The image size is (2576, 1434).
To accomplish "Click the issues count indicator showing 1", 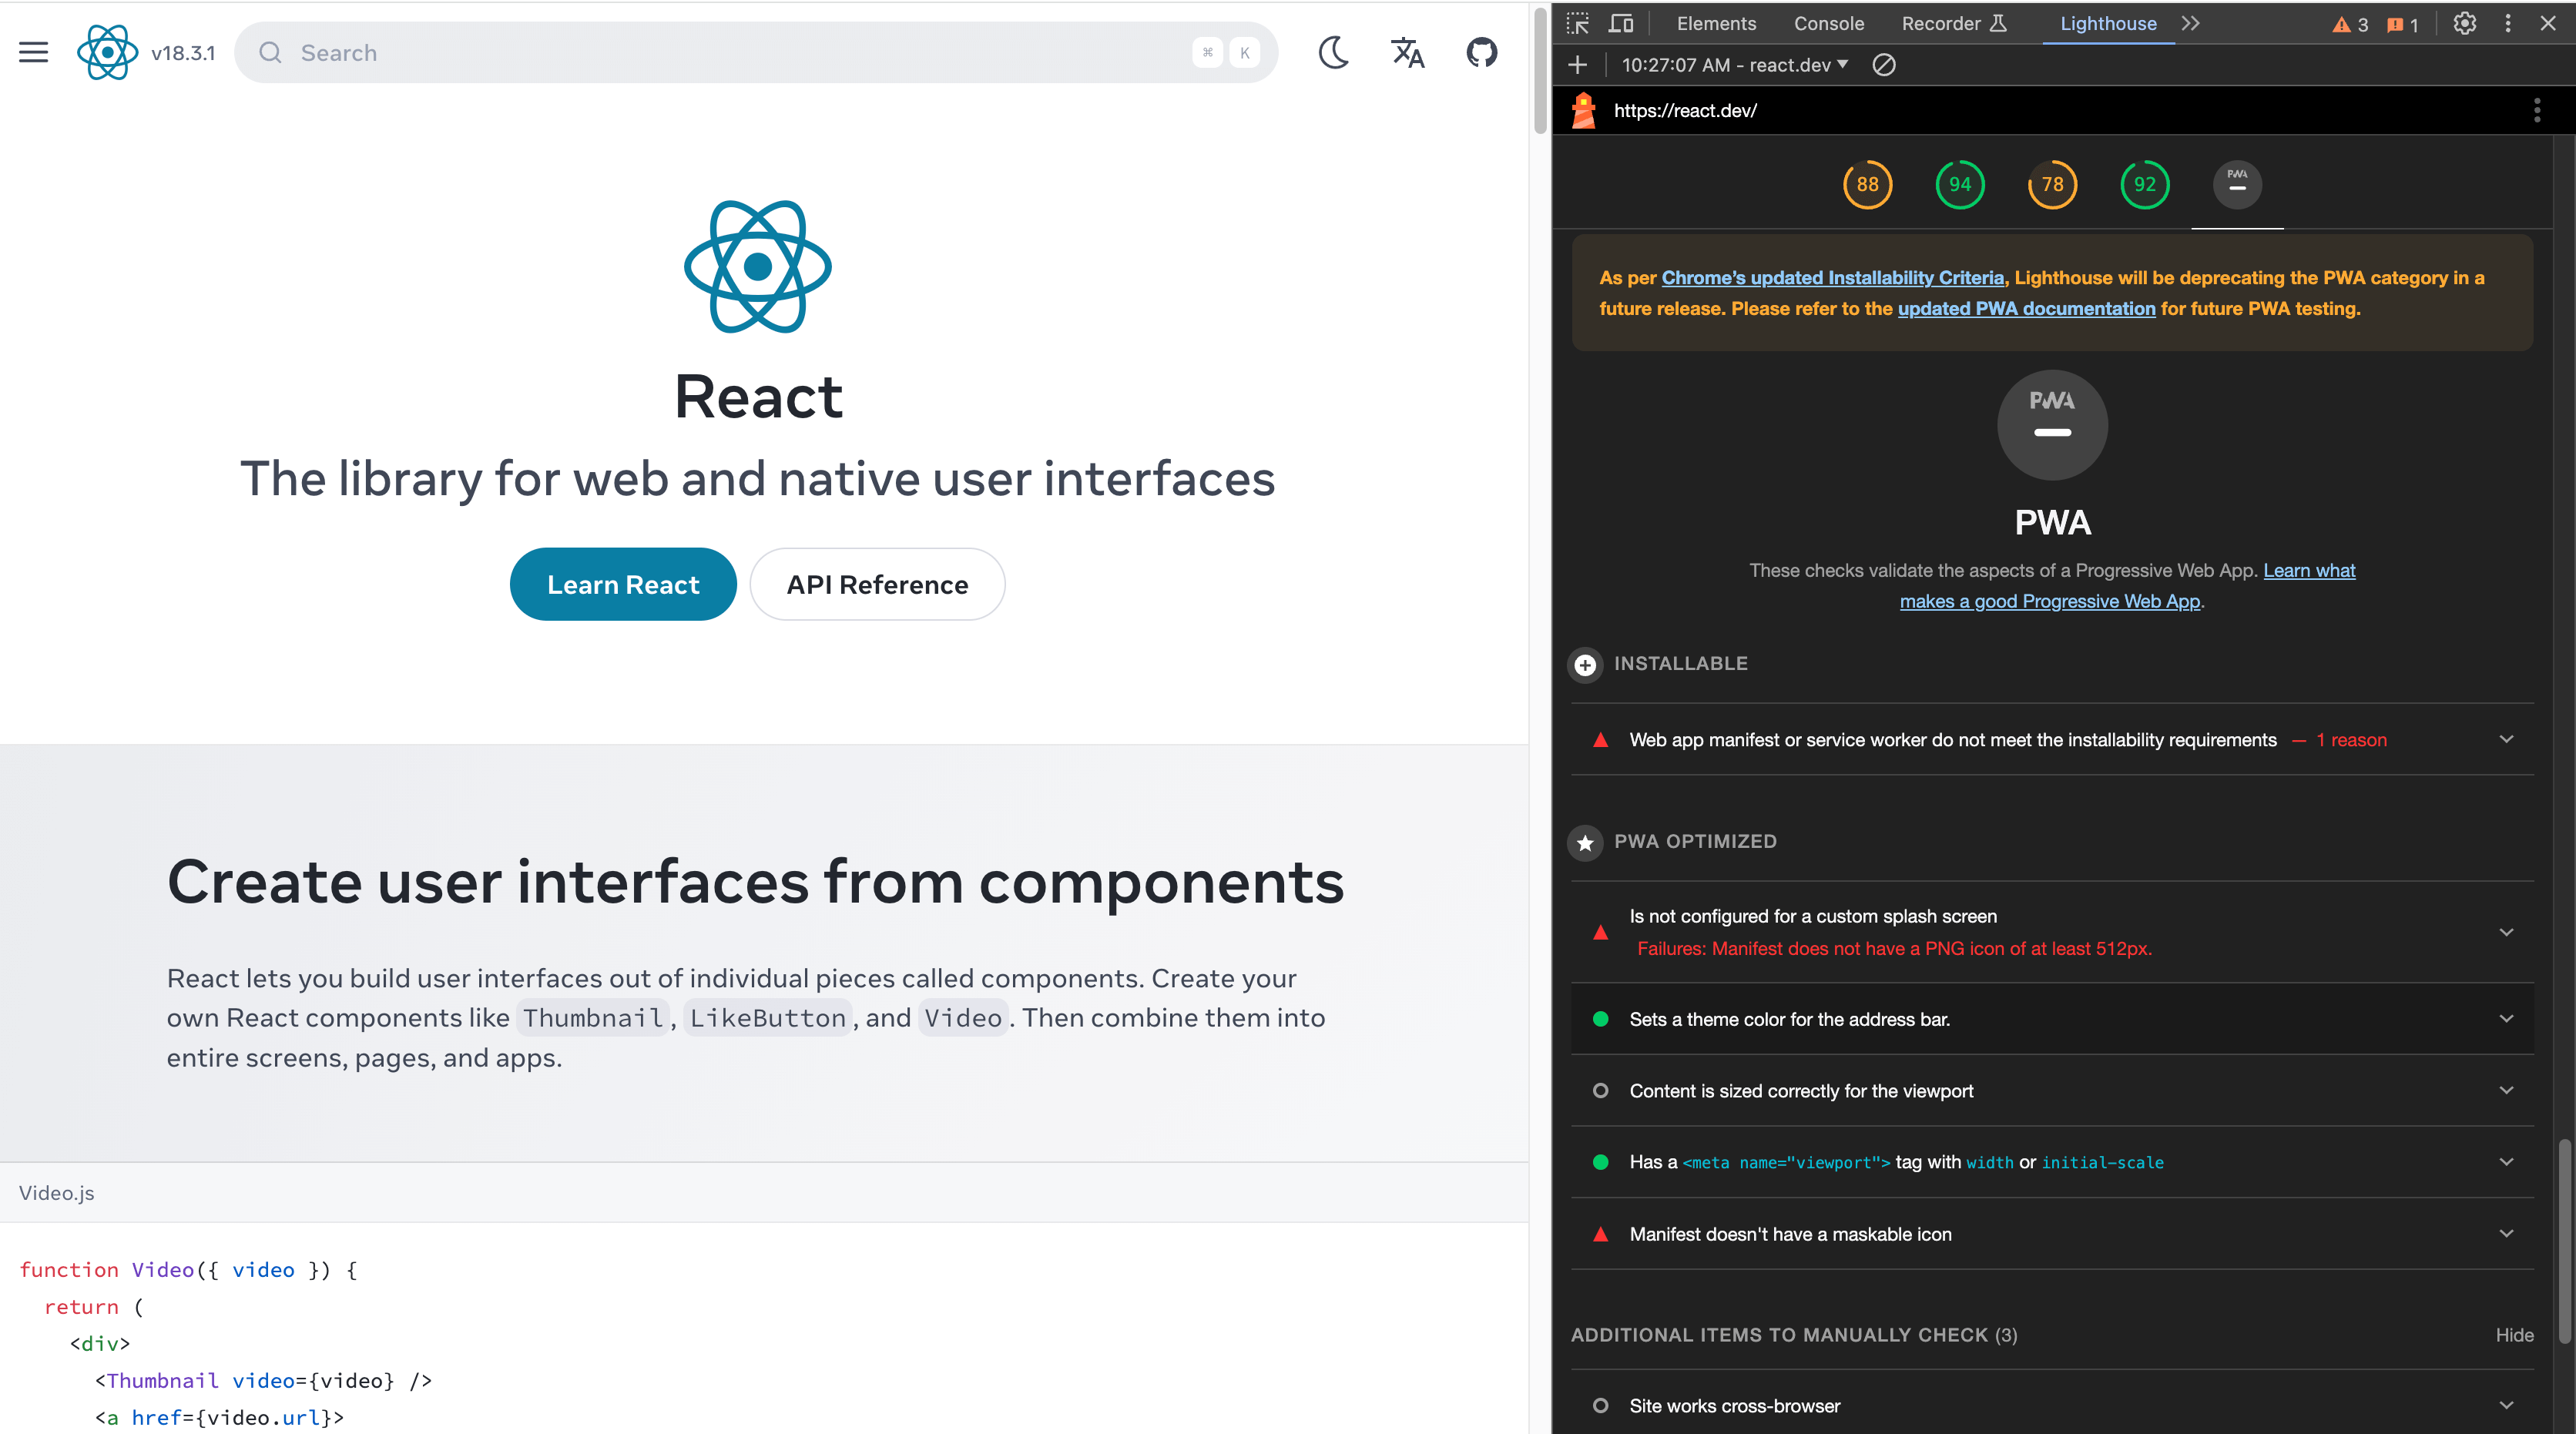I will coord(2402,25).
